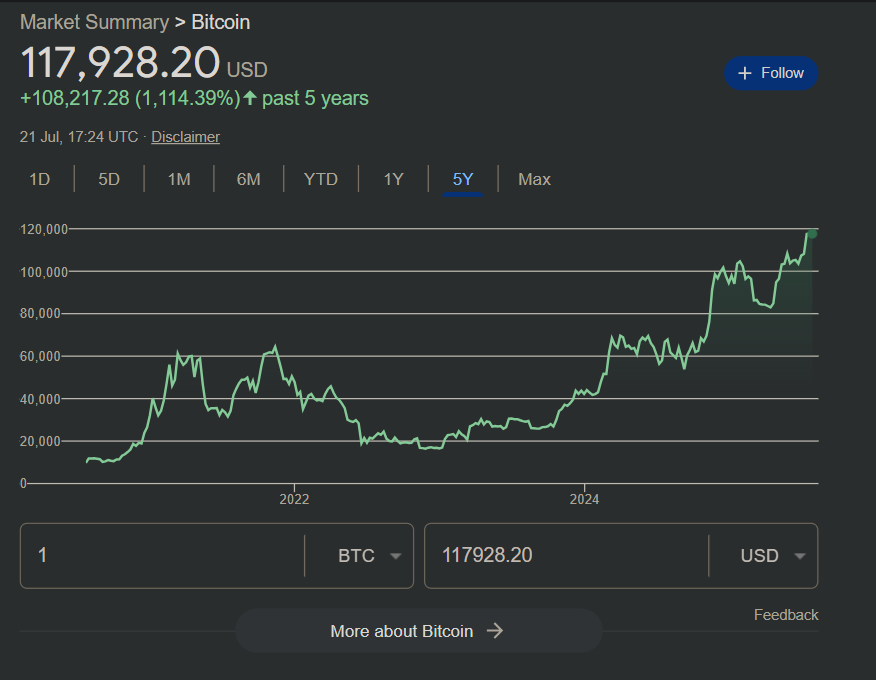Open the BTC currency dropdown
876x680 pixels.
369,556
